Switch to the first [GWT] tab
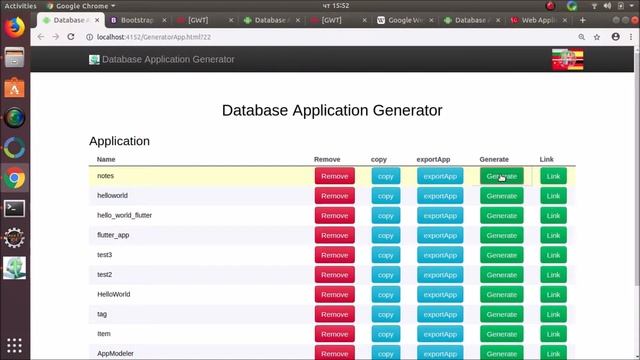 click(198, 20)
